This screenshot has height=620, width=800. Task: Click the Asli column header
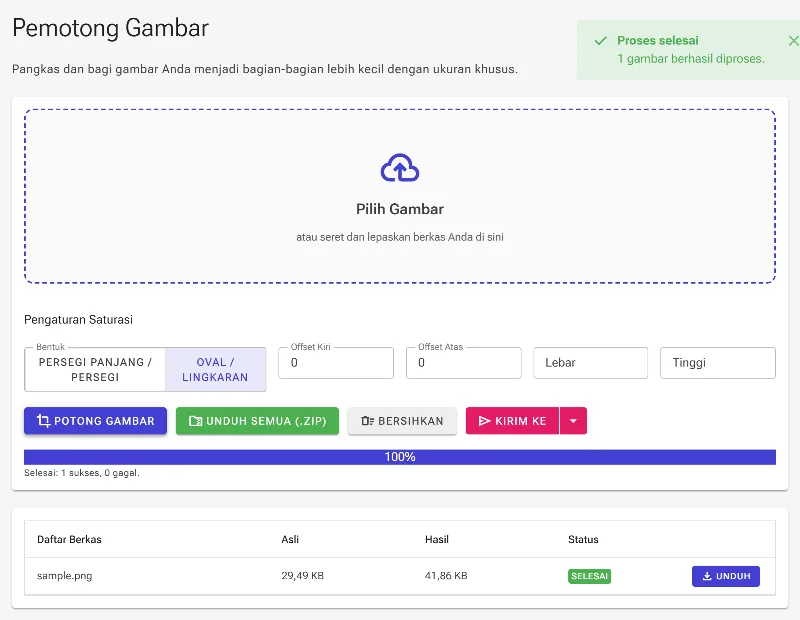coord(290,539)
